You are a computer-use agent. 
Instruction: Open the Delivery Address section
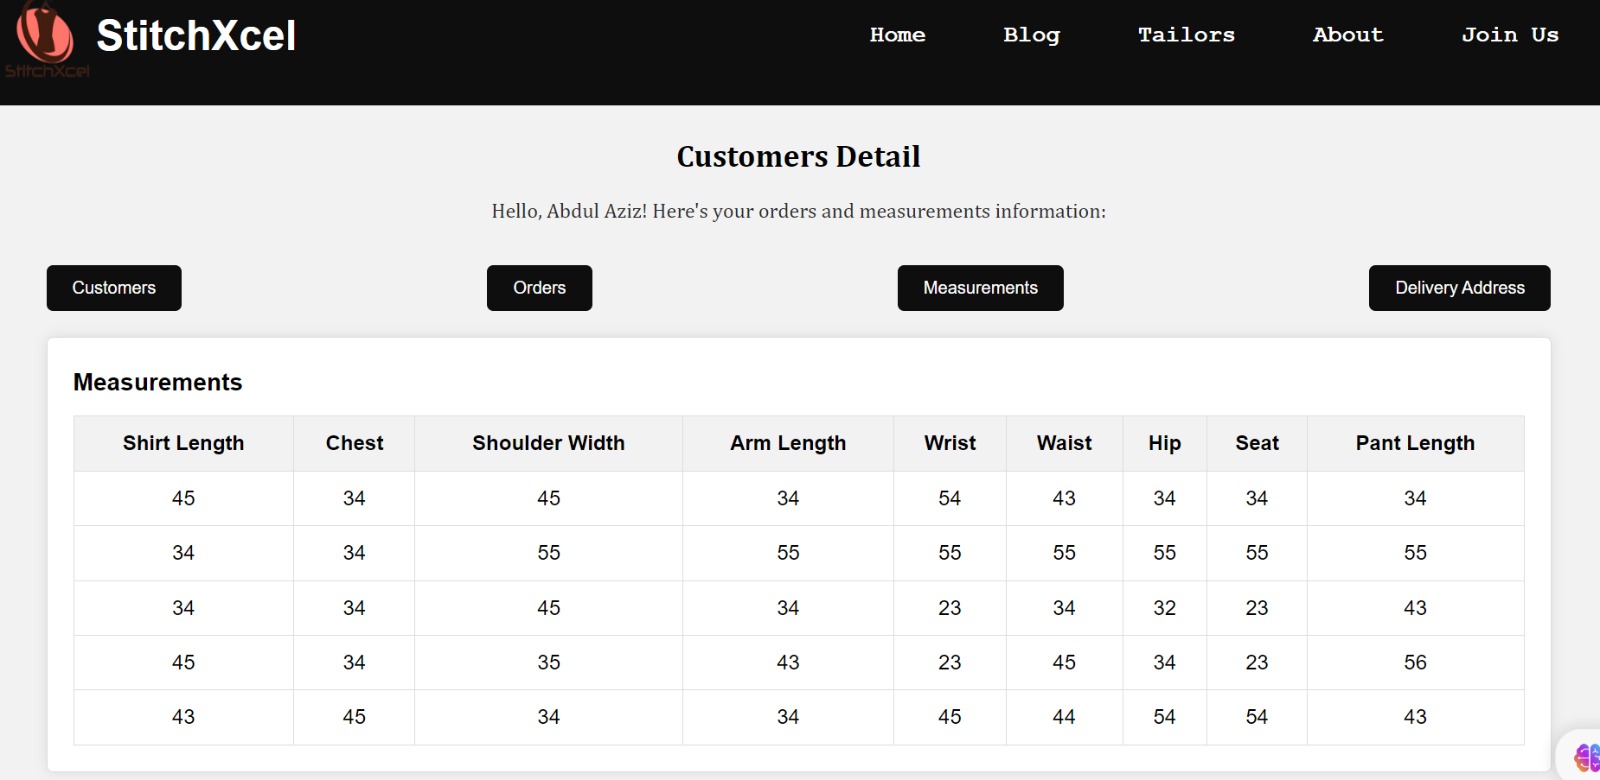1459,288
